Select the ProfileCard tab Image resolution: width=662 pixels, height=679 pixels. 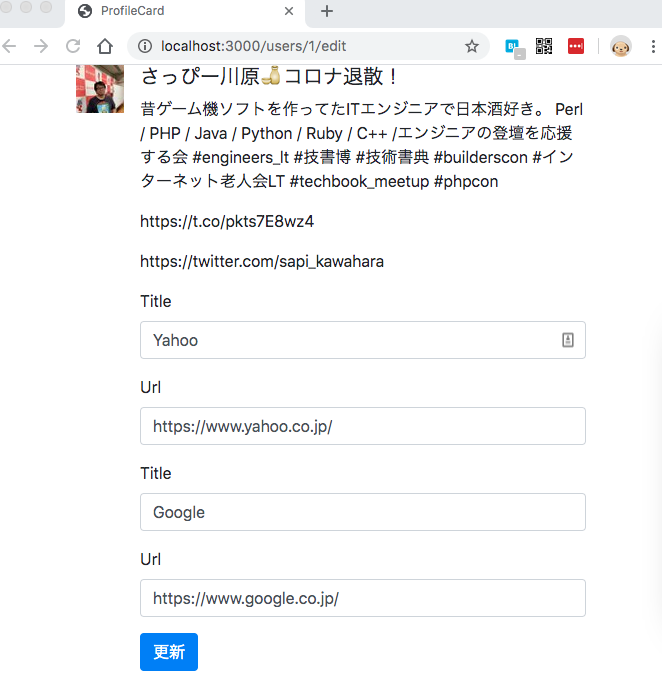[x=185, y=13]
